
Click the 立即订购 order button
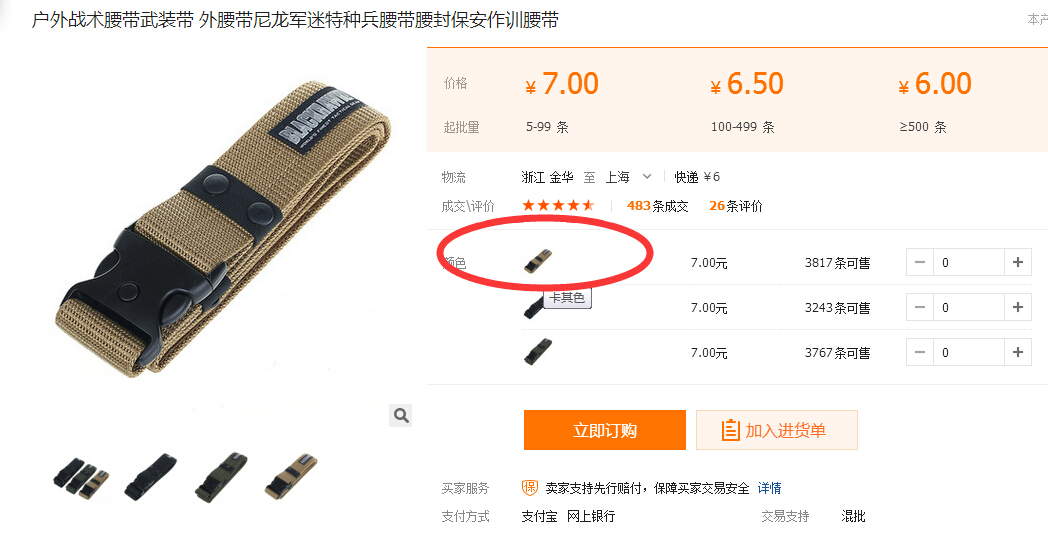(605, 430)
